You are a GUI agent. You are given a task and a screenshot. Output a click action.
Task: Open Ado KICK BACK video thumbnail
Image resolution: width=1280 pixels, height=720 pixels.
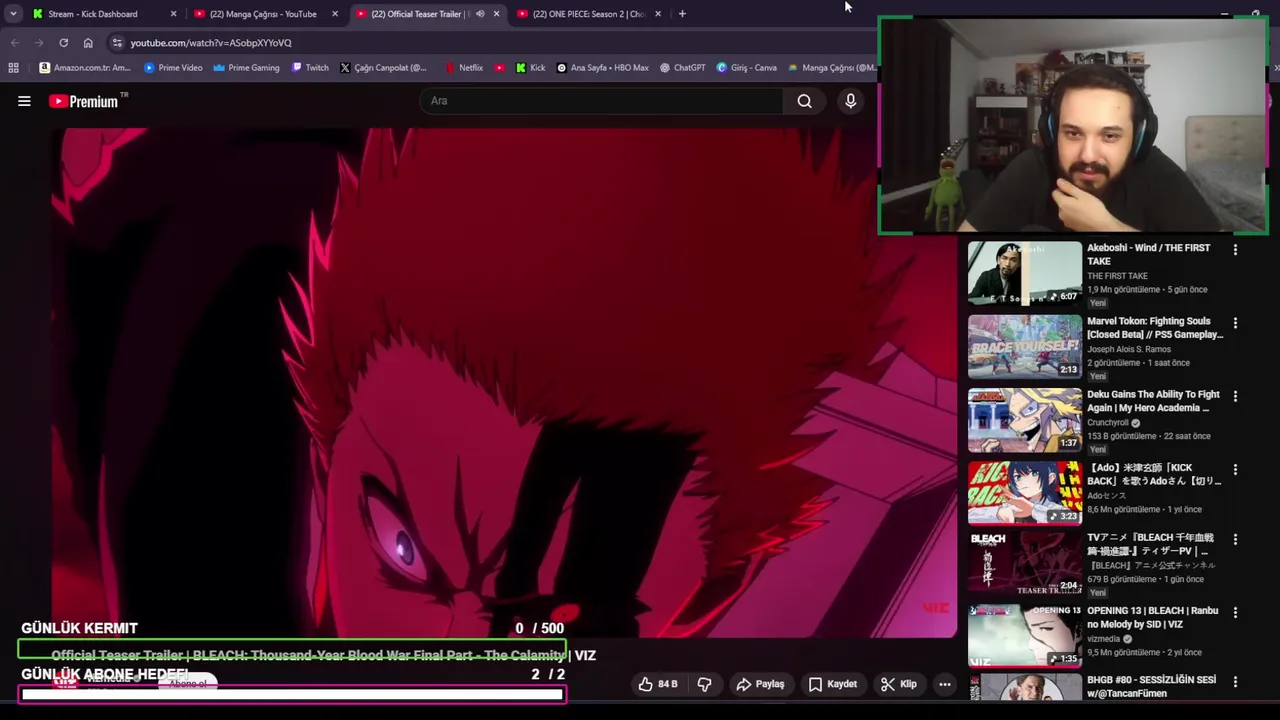[x=1025, y=493]
